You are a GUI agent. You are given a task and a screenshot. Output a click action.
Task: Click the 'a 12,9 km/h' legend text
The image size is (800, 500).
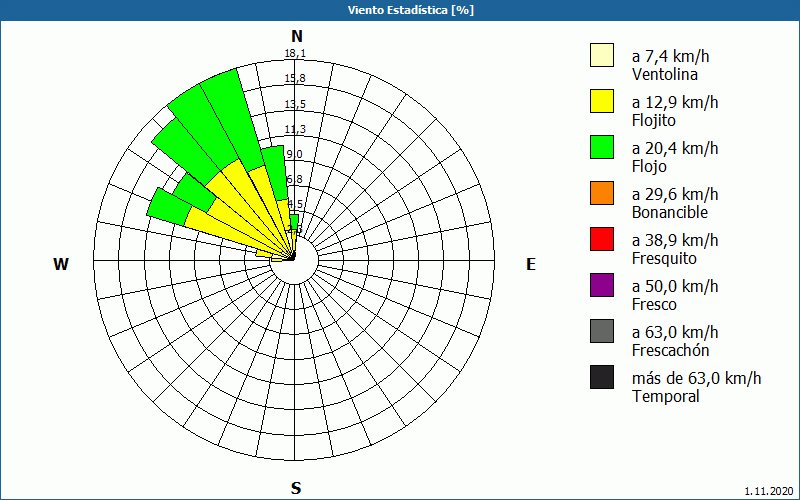[675, 102]
